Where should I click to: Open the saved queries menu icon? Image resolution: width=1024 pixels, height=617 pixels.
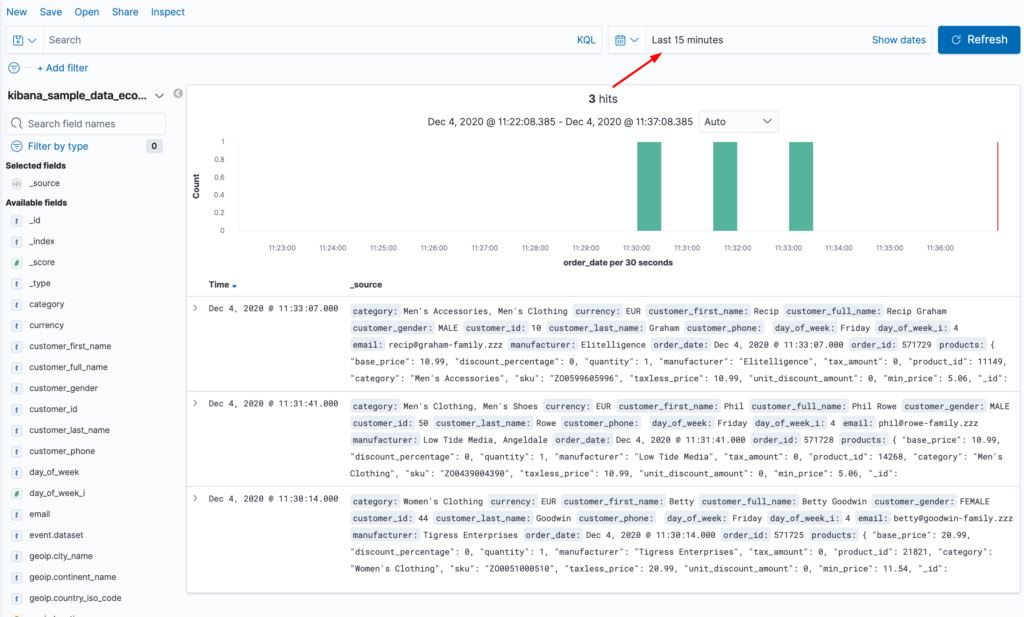click(25, 40)
